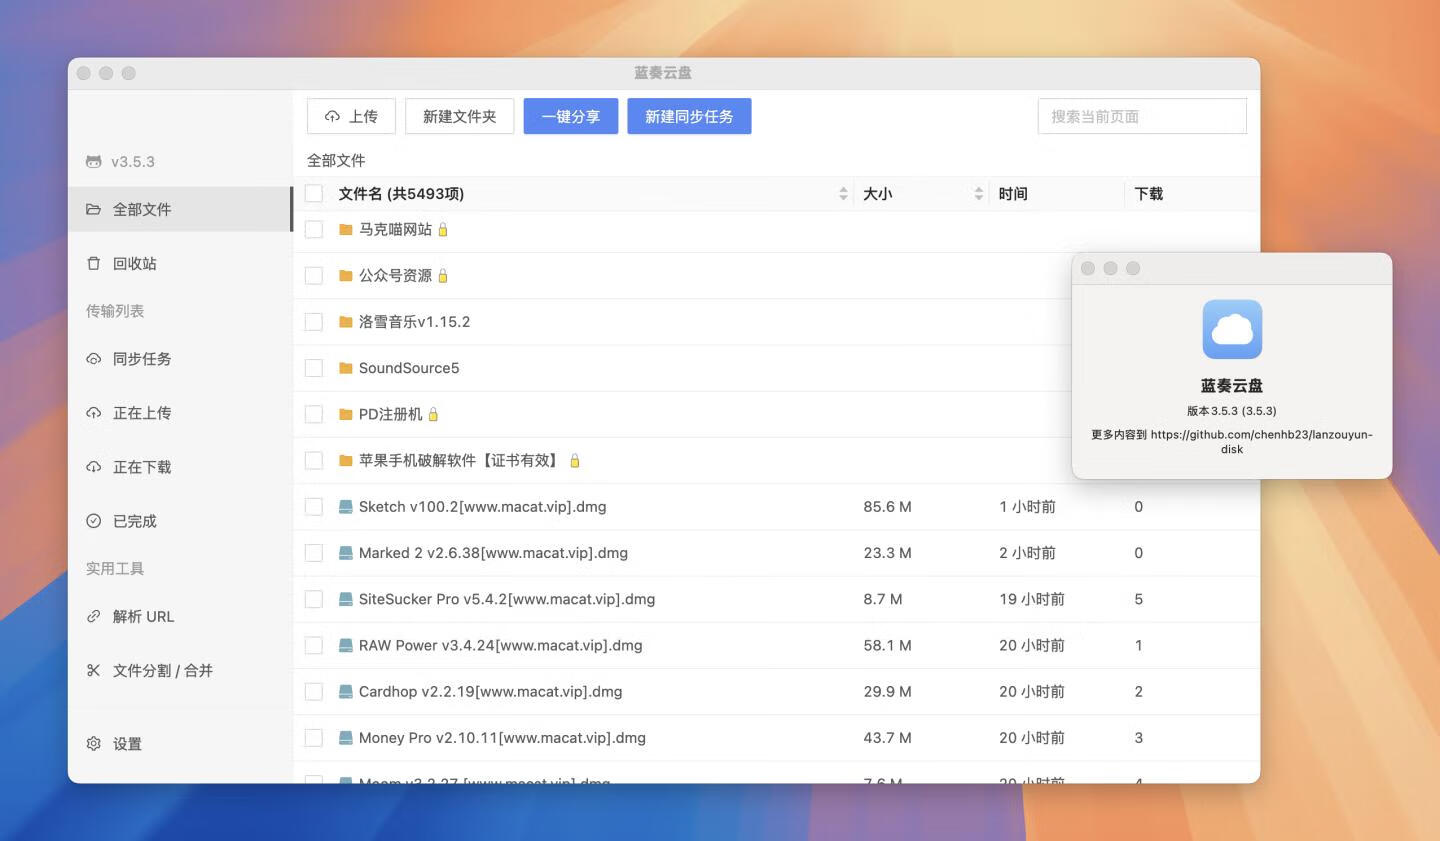Focus the 搜索当前页面 search field
The width and height of the screenshot is (1440, 841).
[x=1142, y=116]
